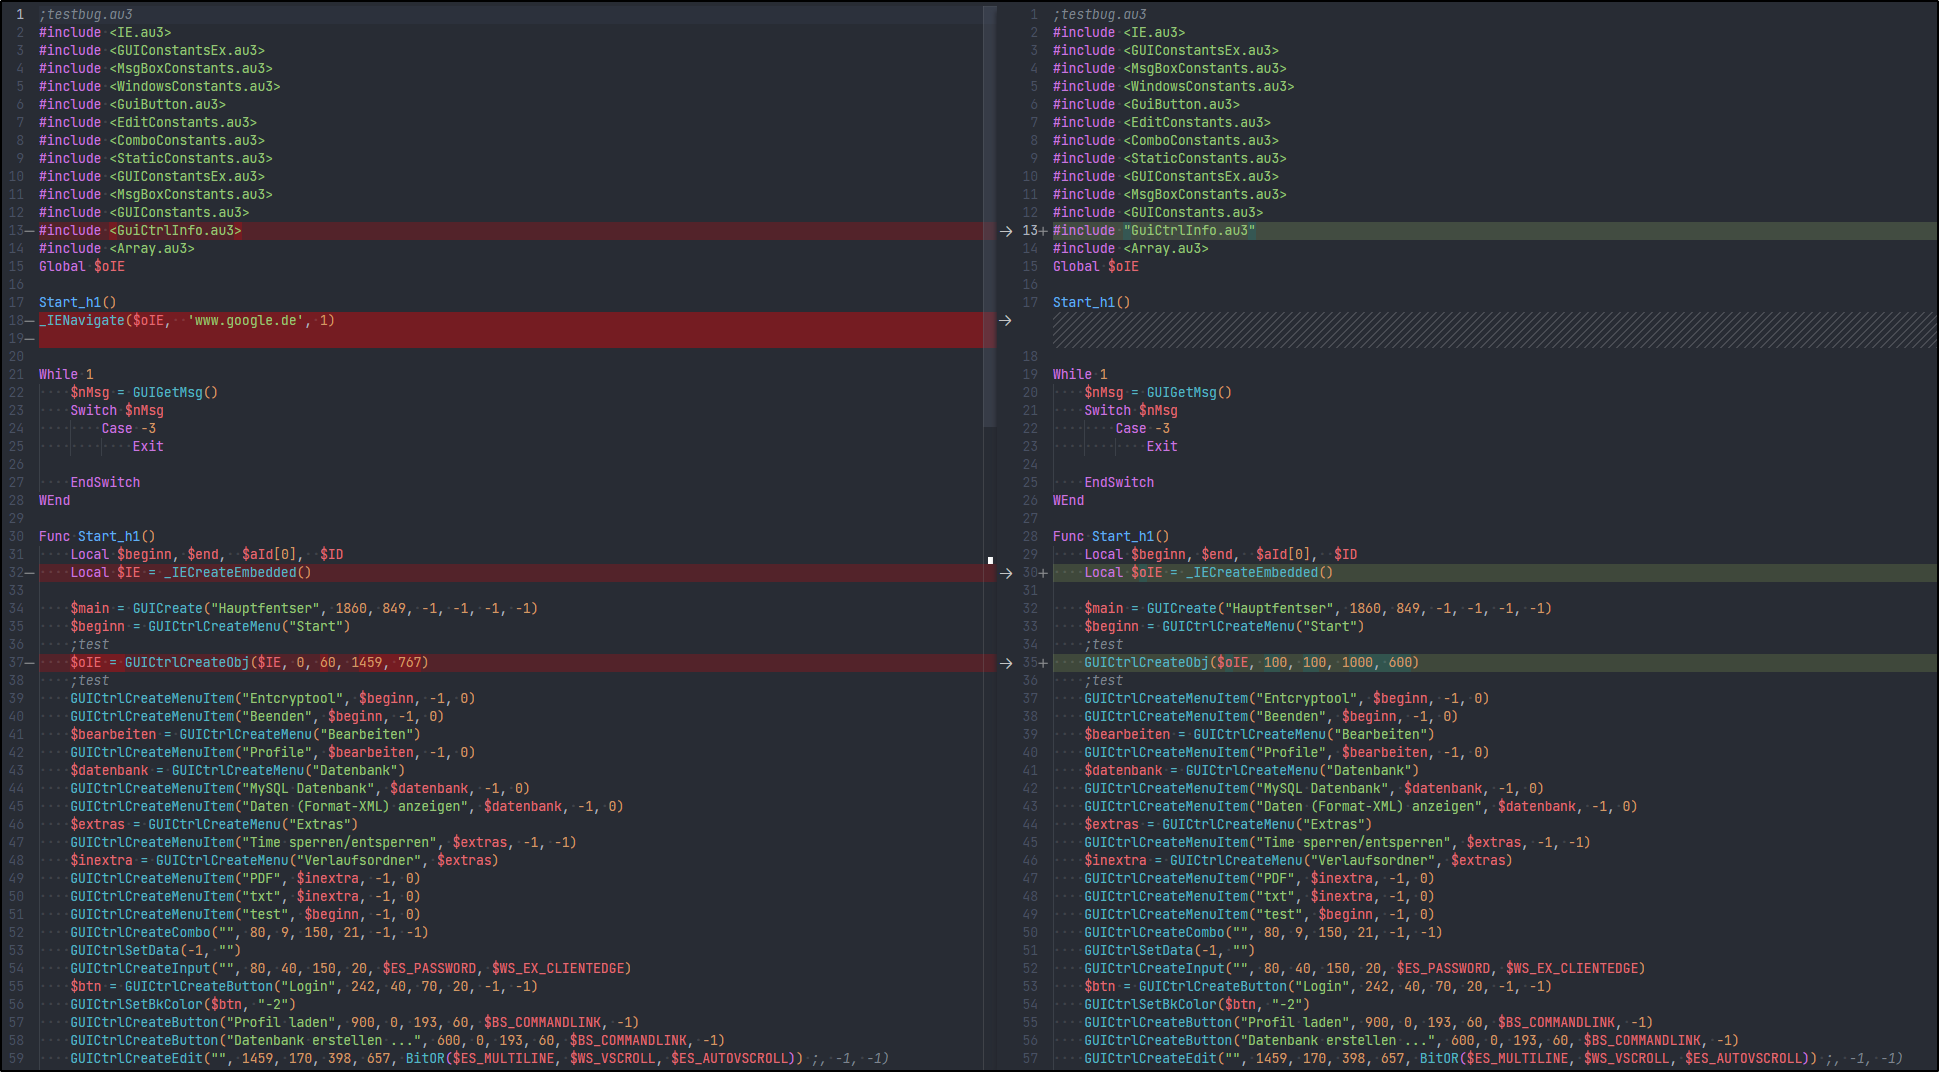Click the added "GuiCtrlInfo.au3" include line on right
Viewport: 1939px width, 1072px height.
click(1153, 231)
